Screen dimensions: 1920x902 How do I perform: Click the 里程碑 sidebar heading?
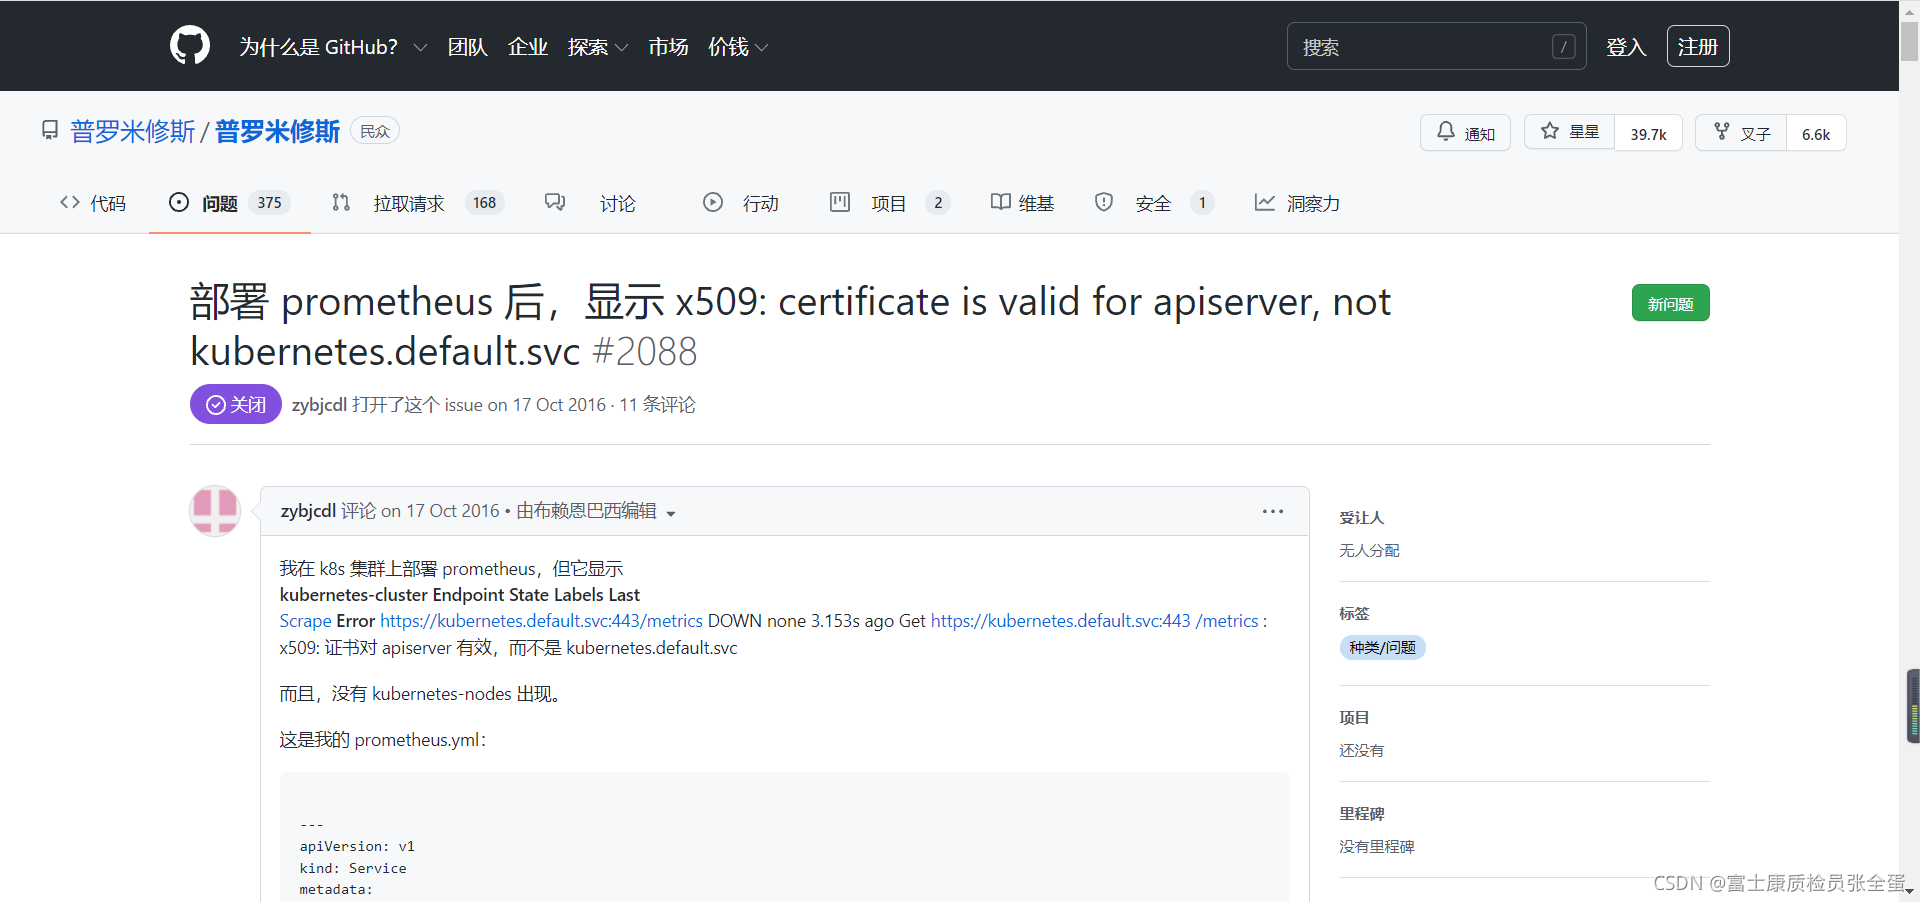coord(1362,814)
